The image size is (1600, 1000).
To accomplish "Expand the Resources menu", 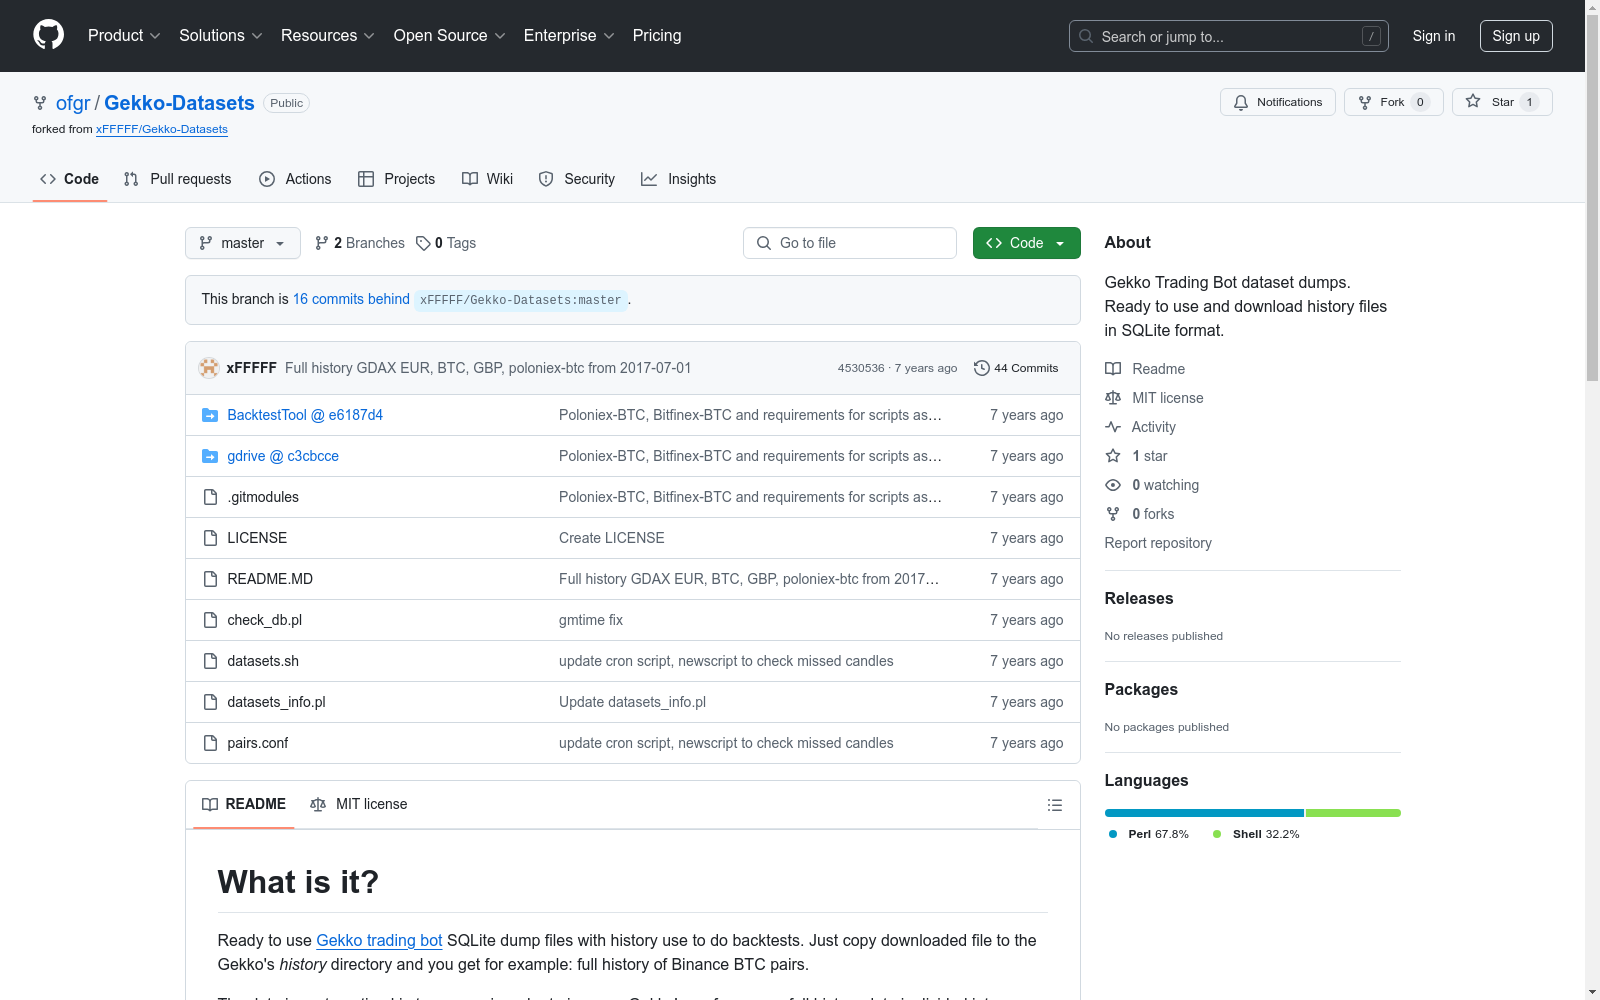I will (327, 35).
